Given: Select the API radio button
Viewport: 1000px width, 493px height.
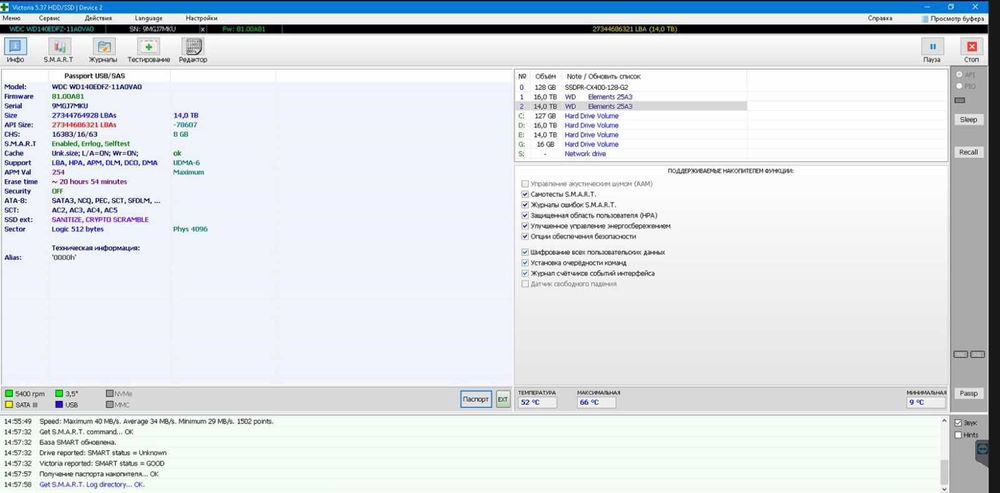Looking at the screenshot, I should tap(959, 75).
